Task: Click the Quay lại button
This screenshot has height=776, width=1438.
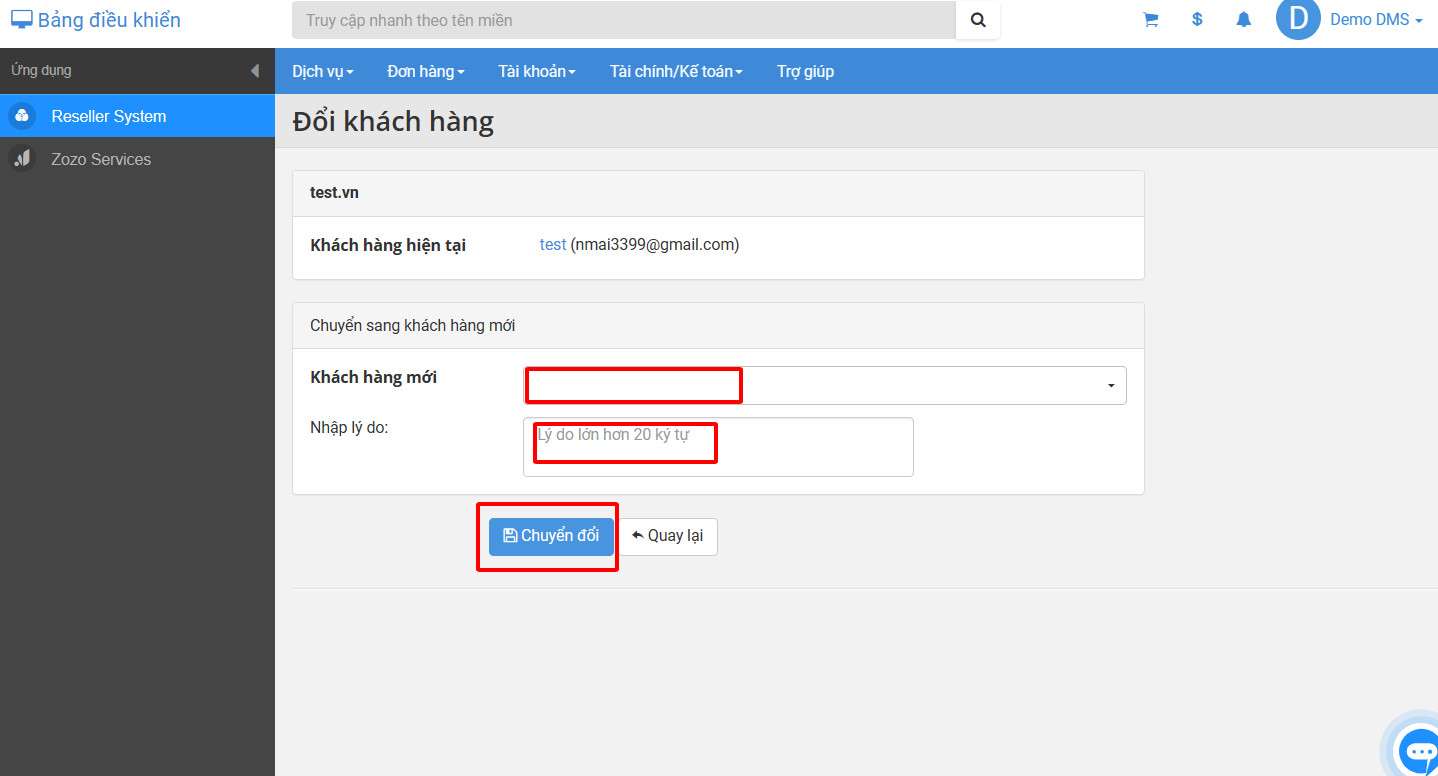Action: point(667,536)
